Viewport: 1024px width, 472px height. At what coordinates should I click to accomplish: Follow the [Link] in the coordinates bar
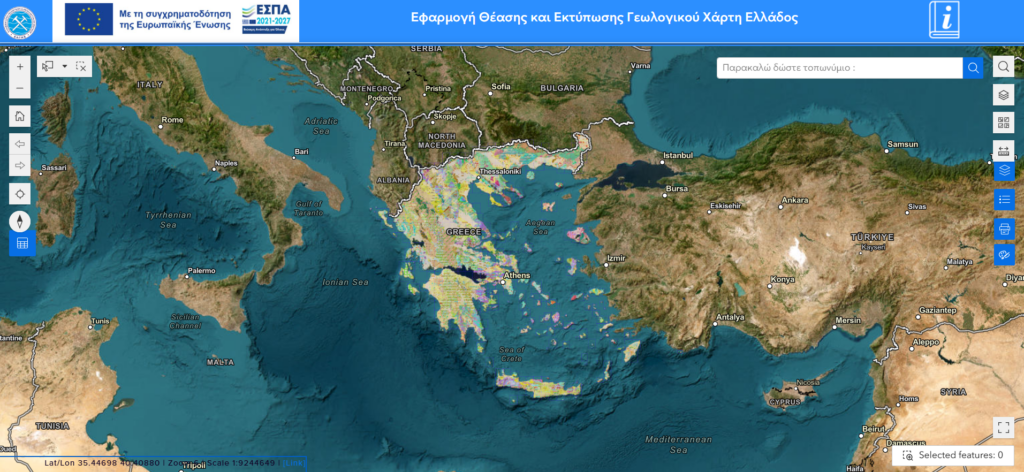(293, 463)
